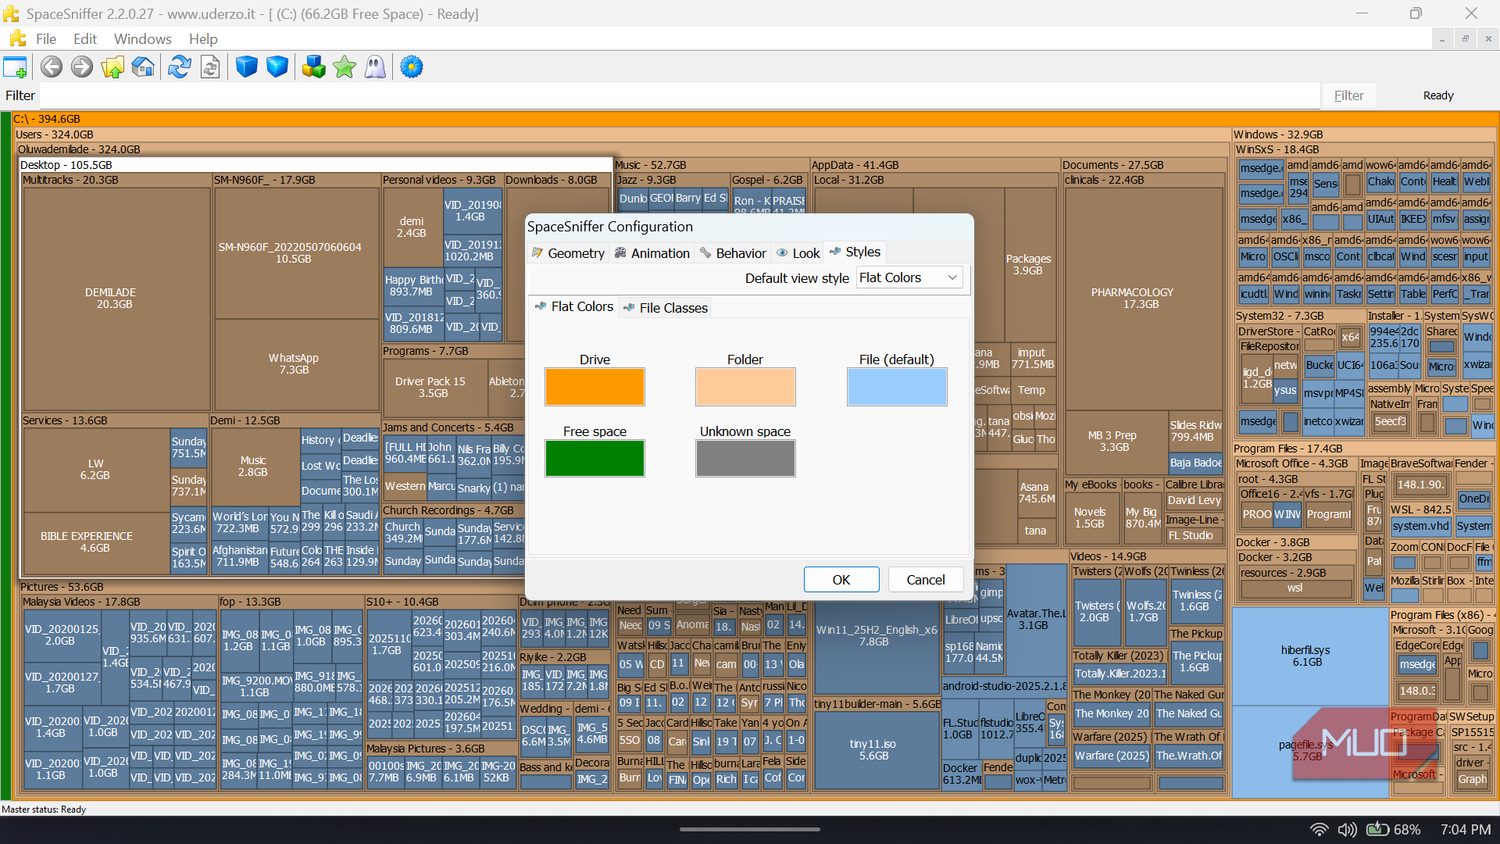Image resolution: width=1500 pixels, height=844 pixels.
Task: Click the ghost icon for free space
Action: pyautogui.click(x=375, y=67)
